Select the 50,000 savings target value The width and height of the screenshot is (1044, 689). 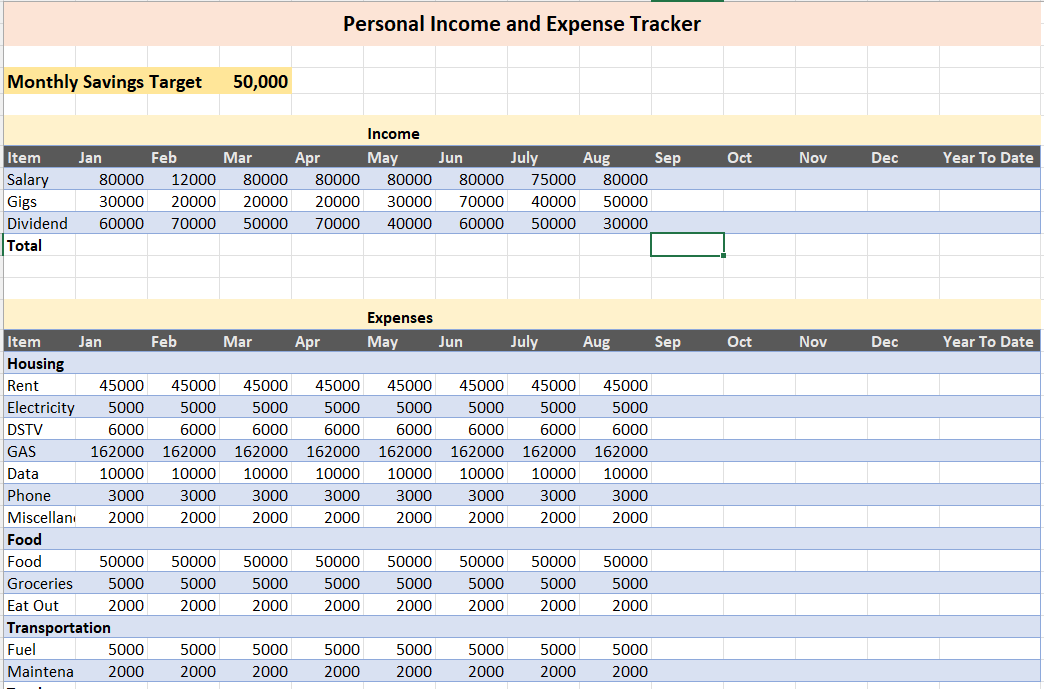point(260,82)
